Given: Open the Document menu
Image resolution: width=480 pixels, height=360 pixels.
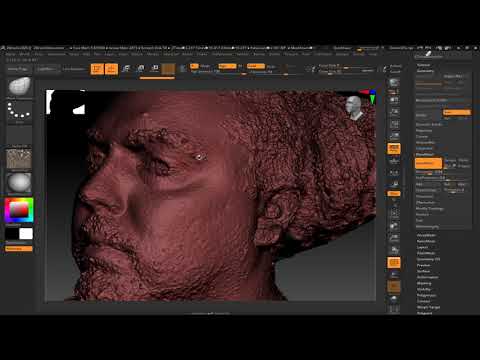Looking at the screenshot, I should point(57,54).
